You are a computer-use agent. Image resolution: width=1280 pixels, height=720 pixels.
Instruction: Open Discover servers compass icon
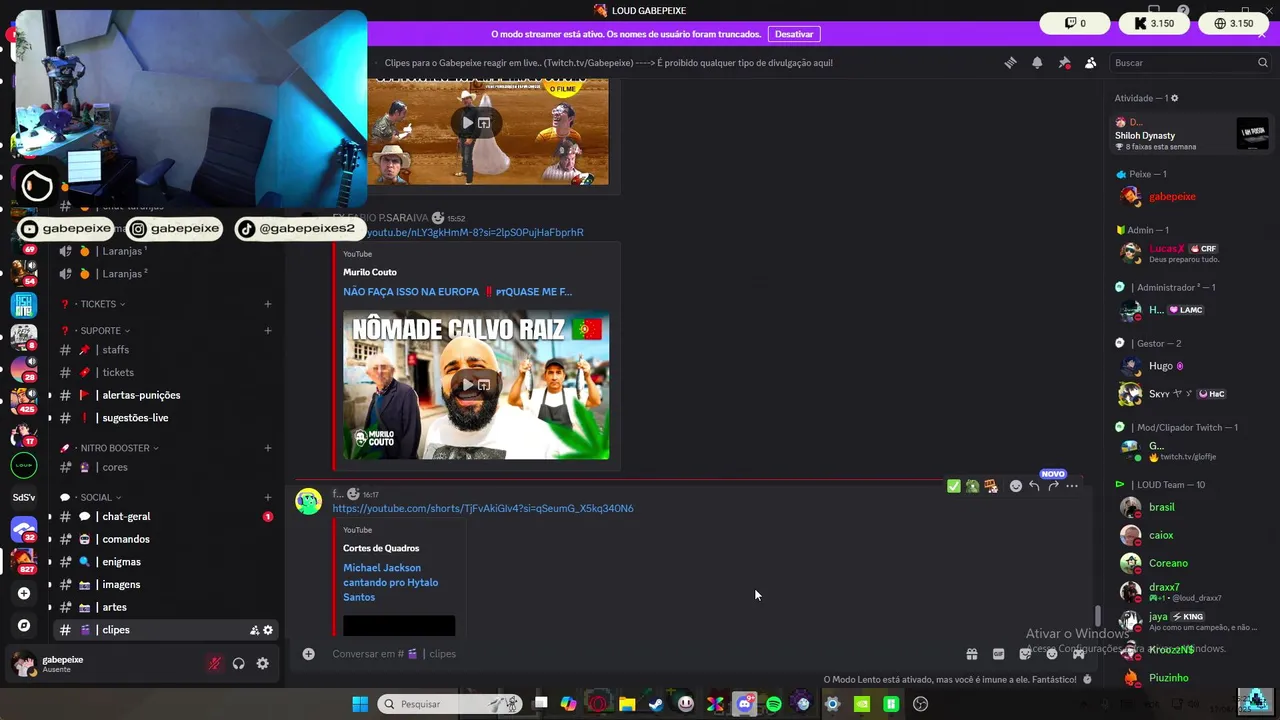point(24,625)
